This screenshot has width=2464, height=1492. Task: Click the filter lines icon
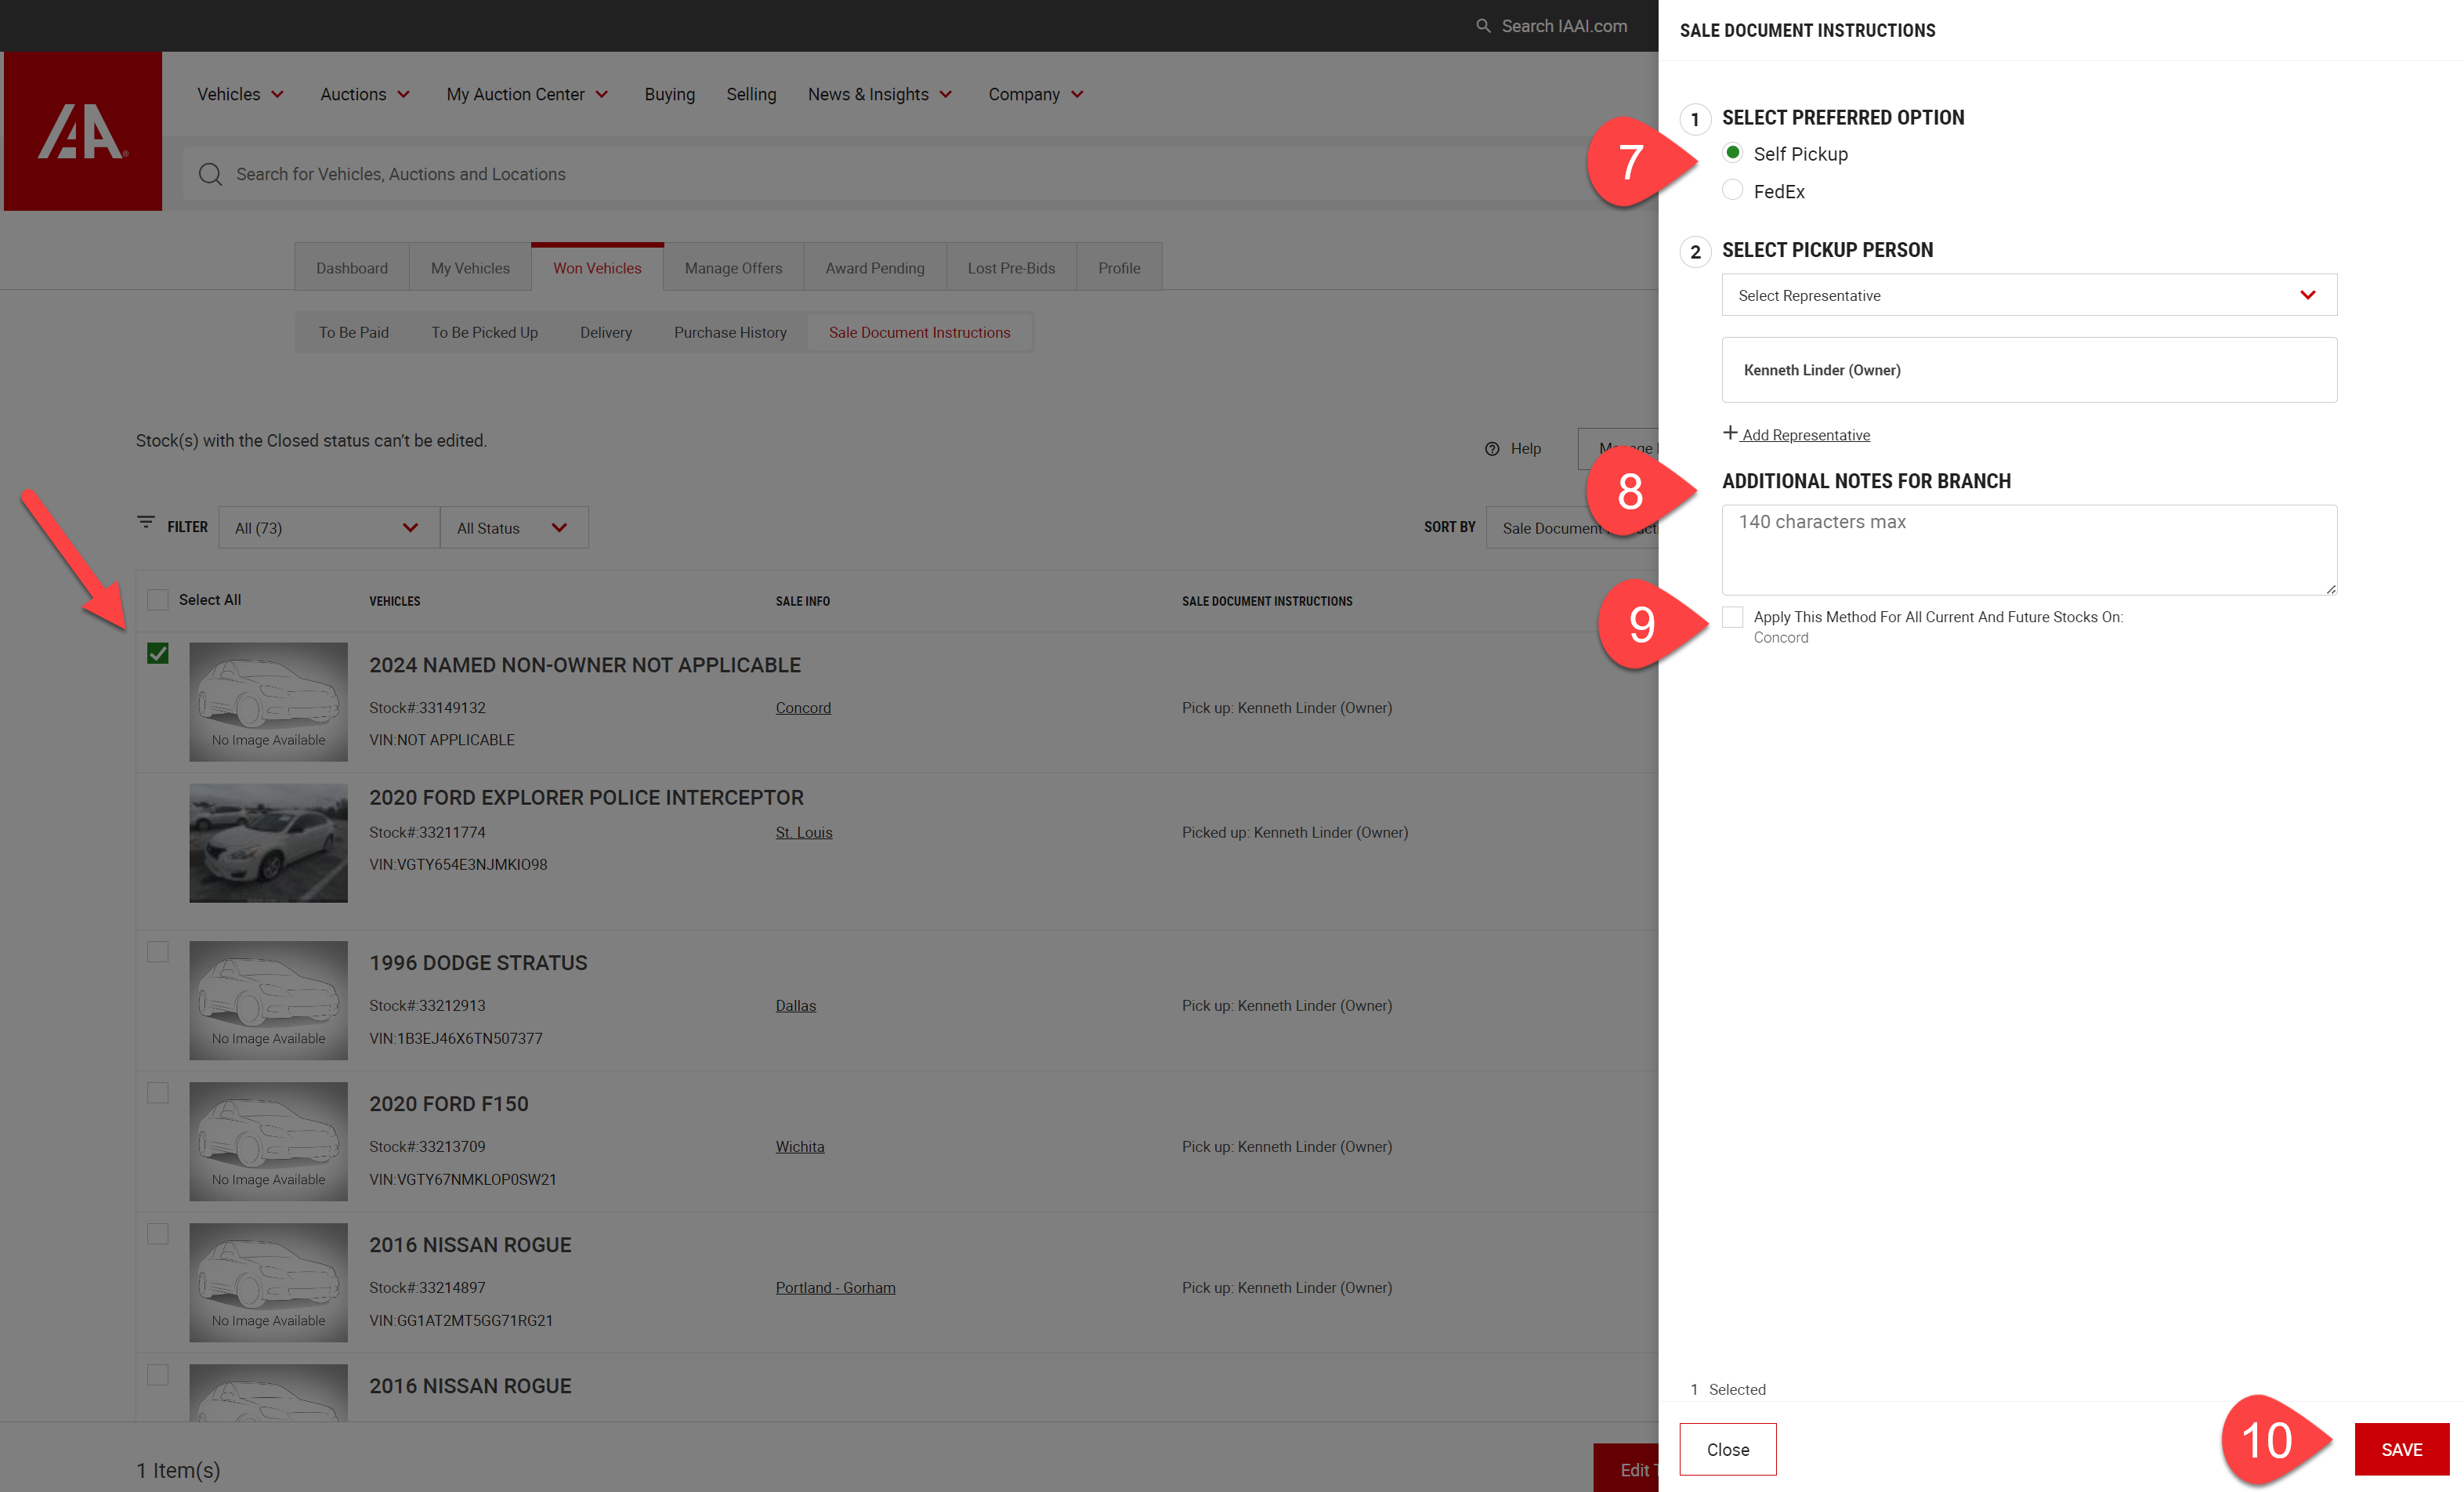146,523
